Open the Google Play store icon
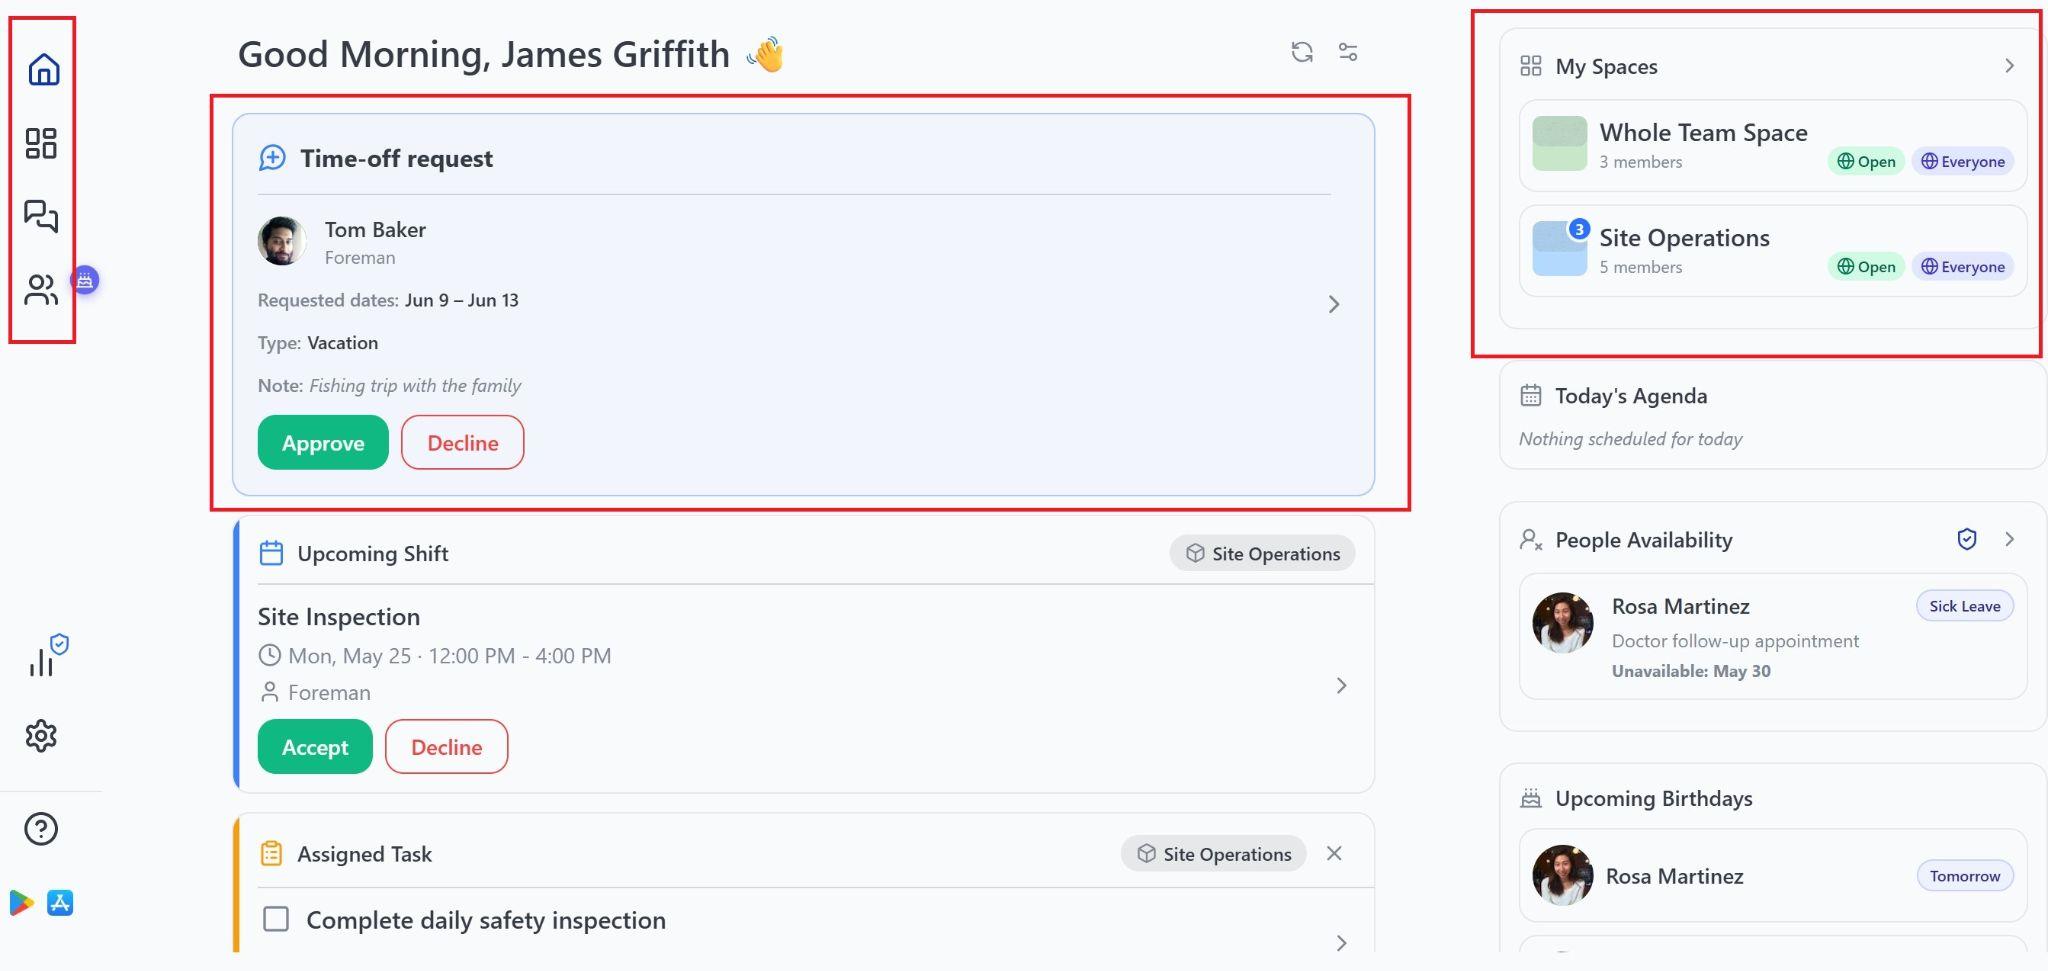This screenshot has width=2048, height=971. point(21,903)
